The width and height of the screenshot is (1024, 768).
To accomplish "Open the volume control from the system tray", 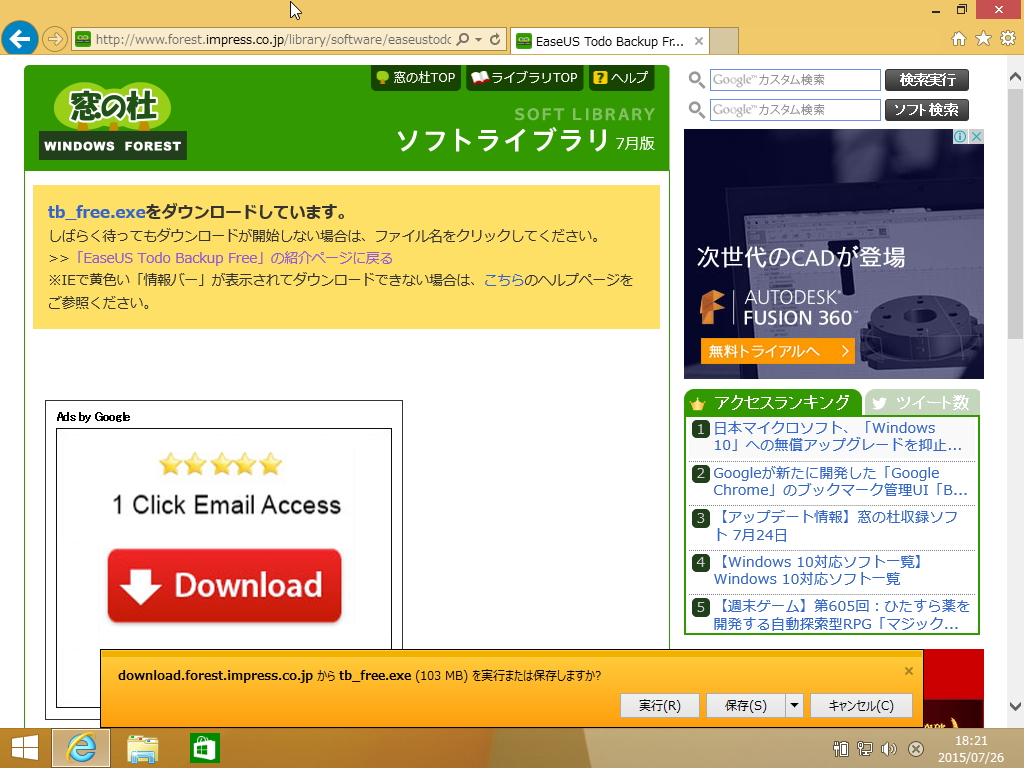I will pyautogui.click(x=889, y=748).
